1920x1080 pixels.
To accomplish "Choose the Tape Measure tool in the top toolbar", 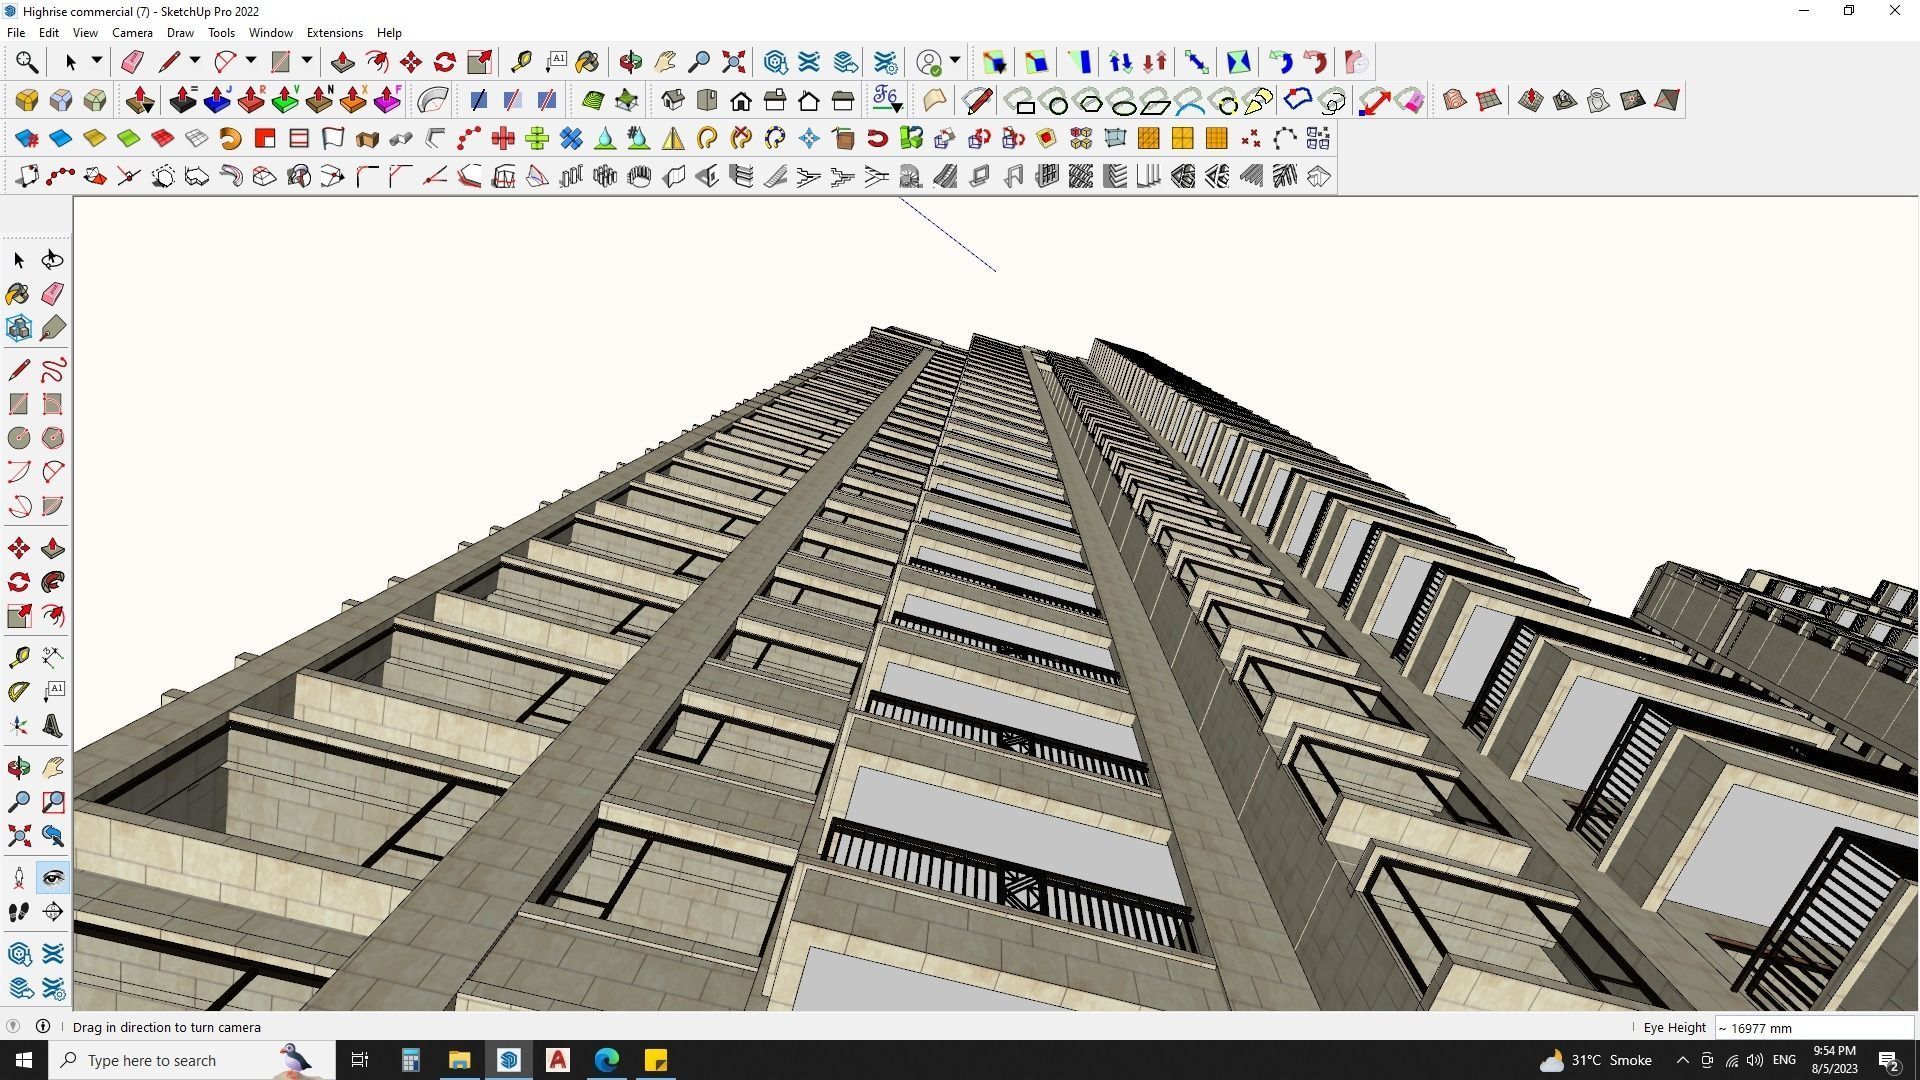I will pos(521,62).
